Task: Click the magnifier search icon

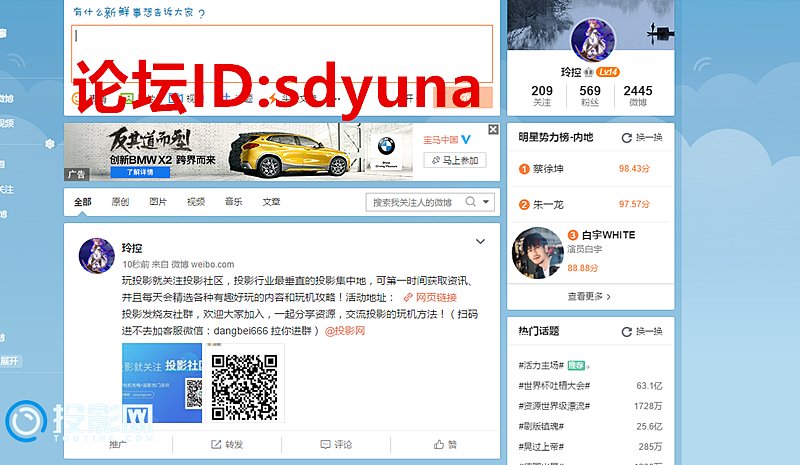Action: coord(470,202)
